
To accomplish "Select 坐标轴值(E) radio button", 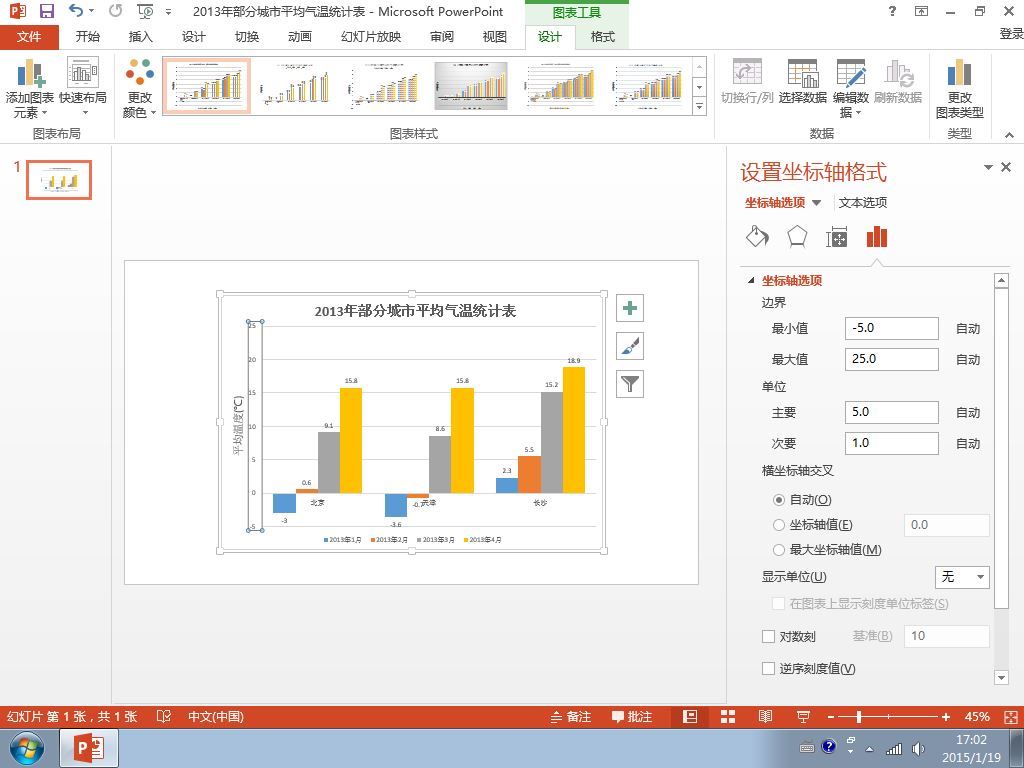I will point(778,525).
